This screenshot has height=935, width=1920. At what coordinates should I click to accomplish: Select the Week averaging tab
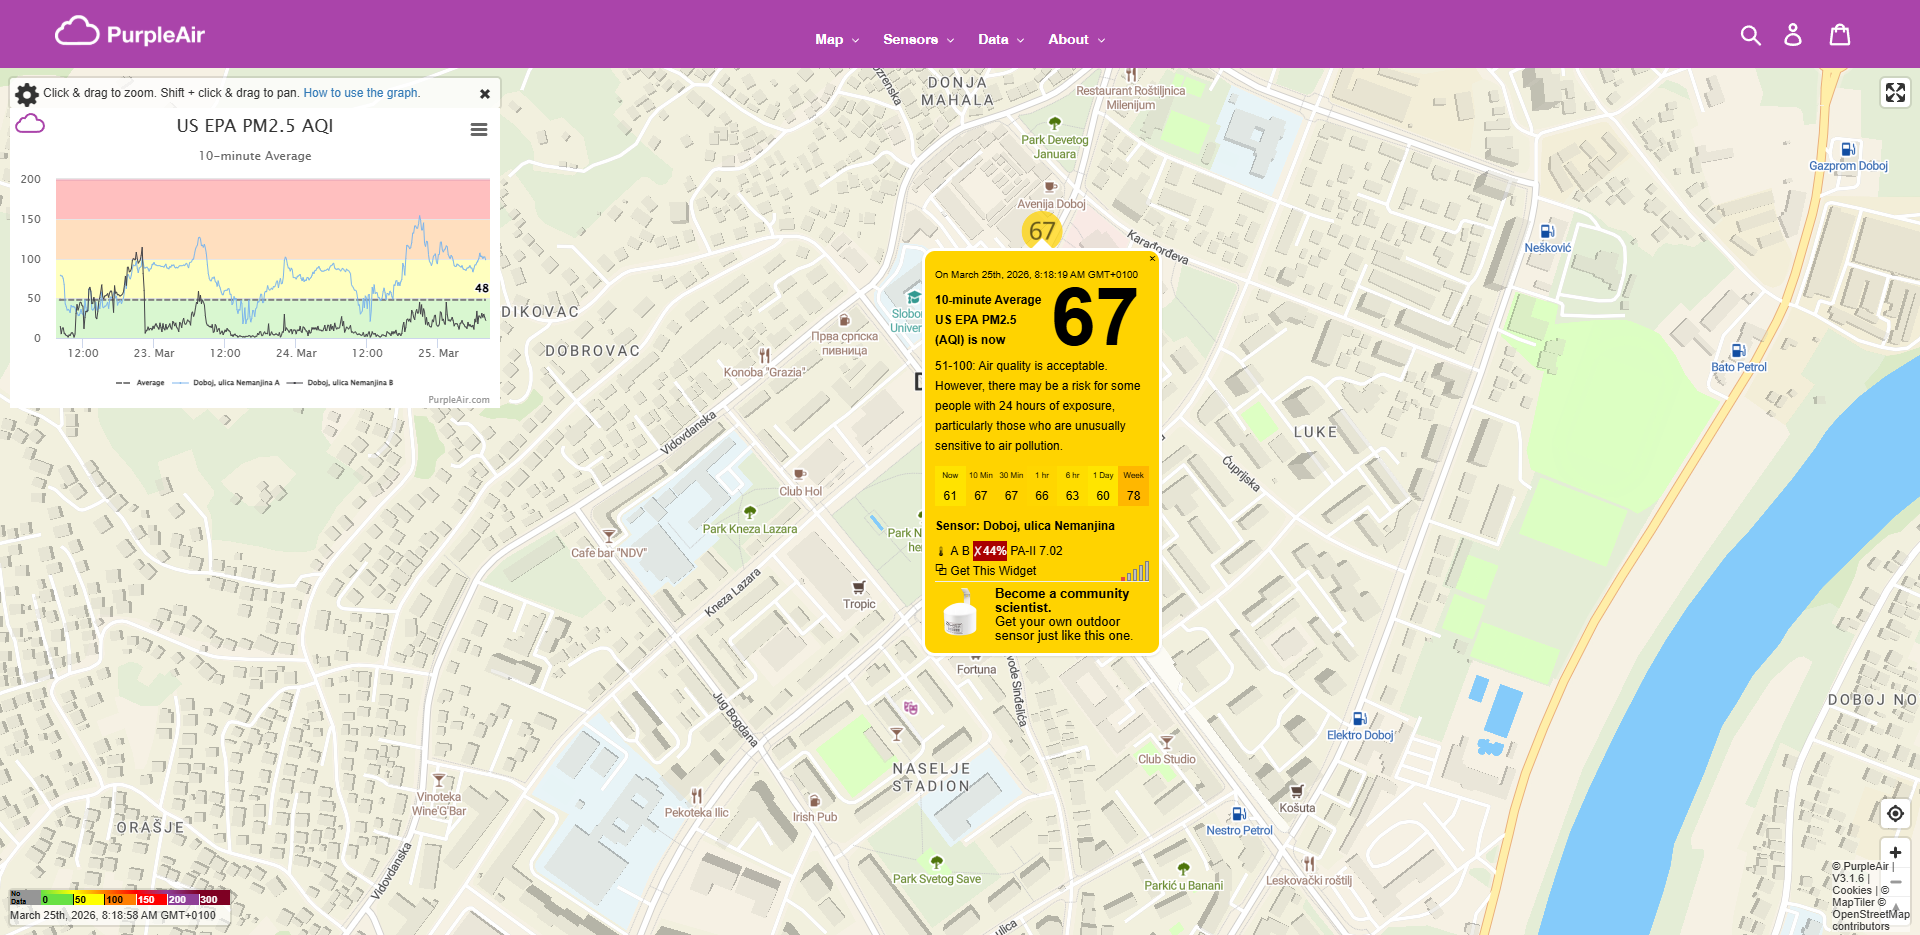[1133, 485]
